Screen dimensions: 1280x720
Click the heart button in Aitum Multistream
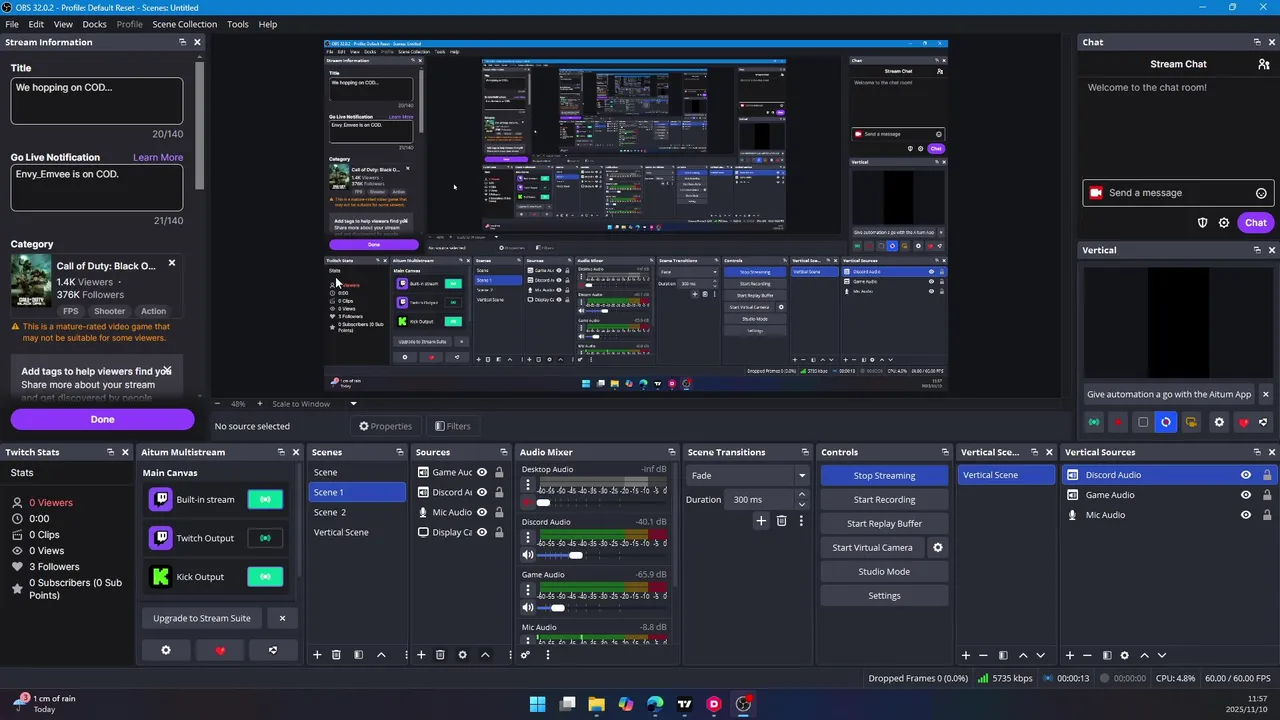point(220,650)
